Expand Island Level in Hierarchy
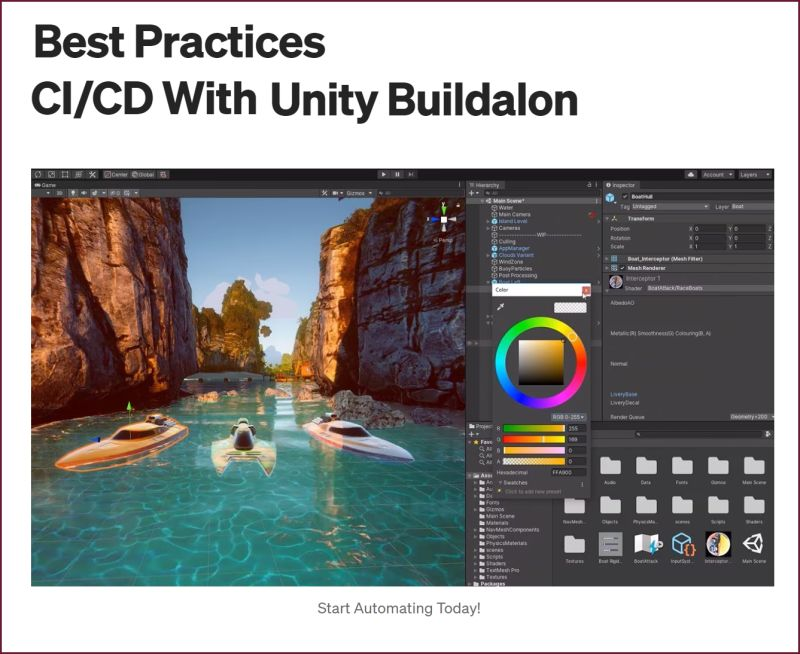The width and height of the screenshot is (800, 654). [x=488, y=221]
